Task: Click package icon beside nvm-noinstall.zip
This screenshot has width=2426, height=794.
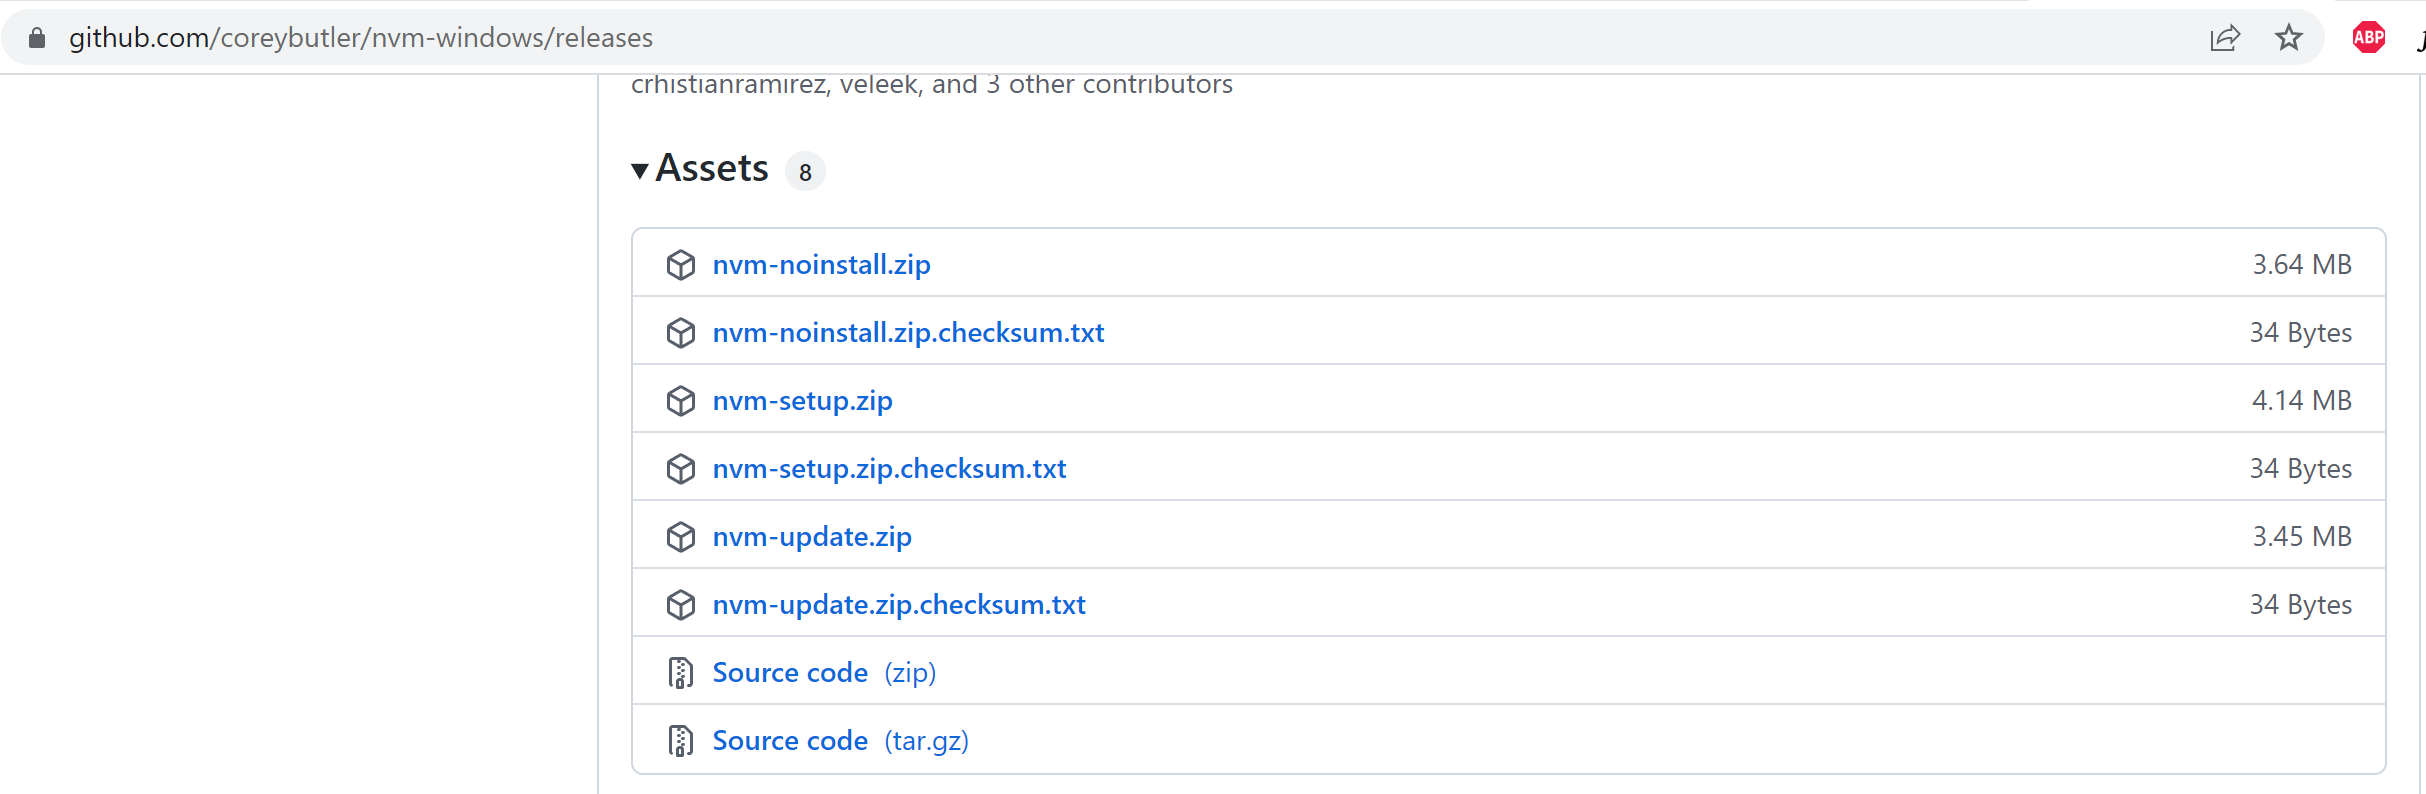Action: click(x=681, y=265)
